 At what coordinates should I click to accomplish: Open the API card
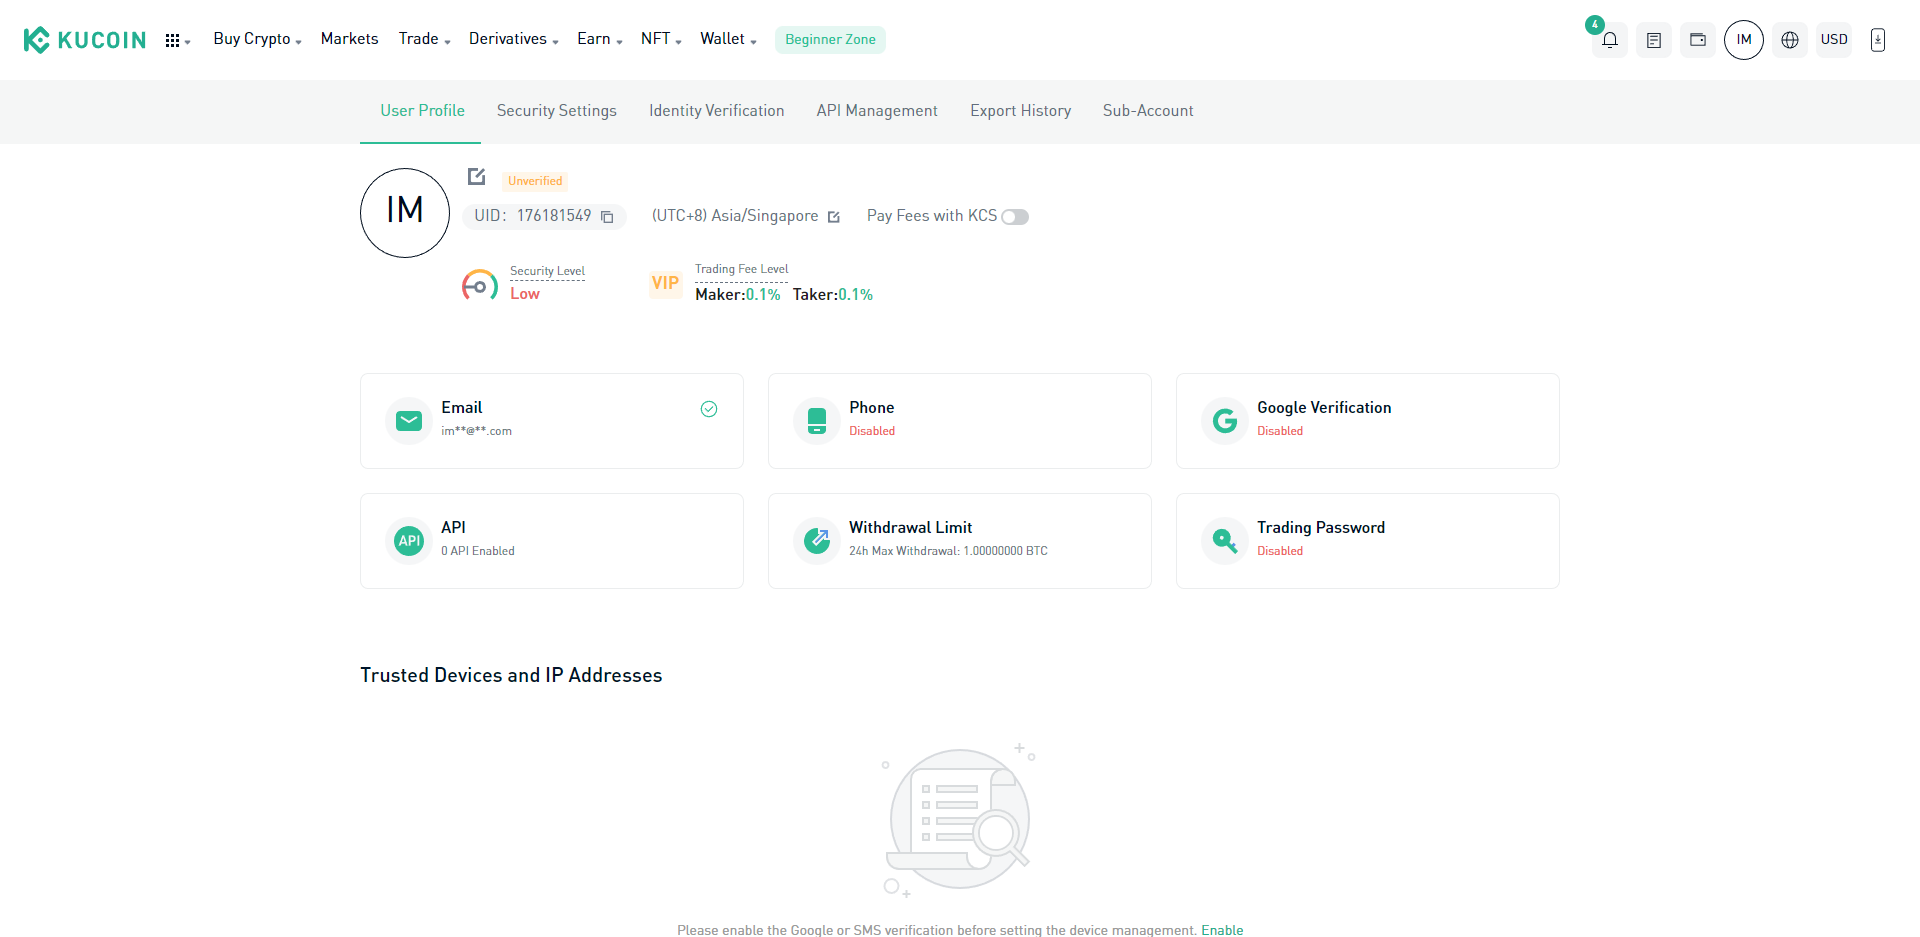coord(552,541)
